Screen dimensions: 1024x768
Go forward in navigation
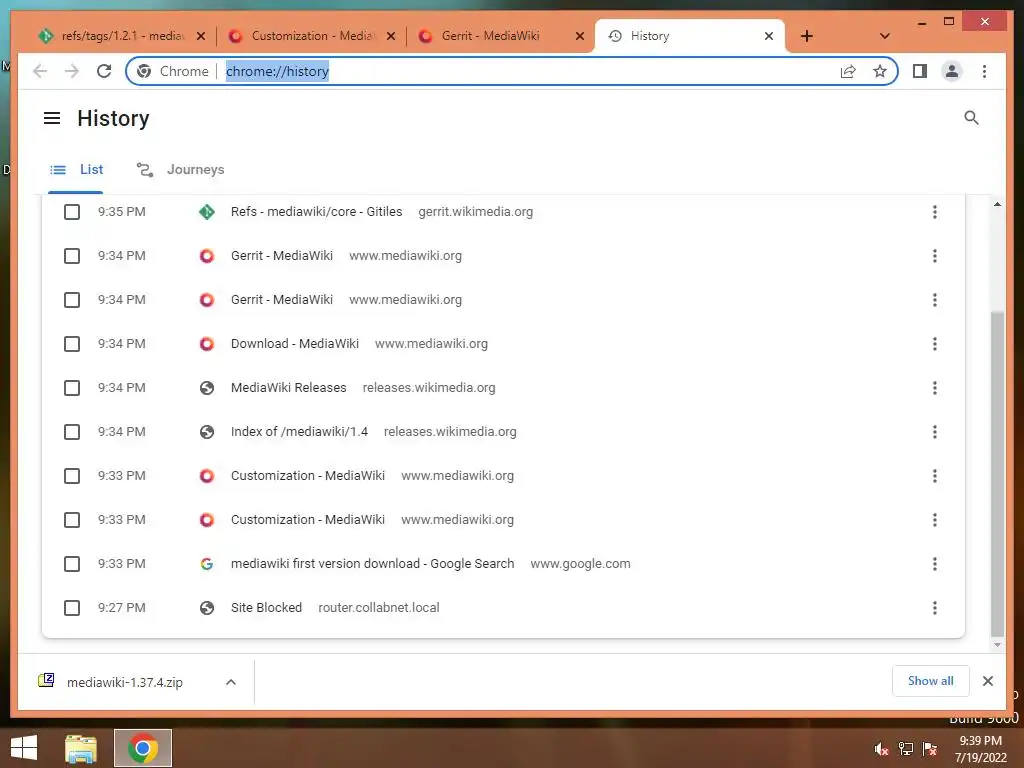pyautogui.click(x=72, y=71)
